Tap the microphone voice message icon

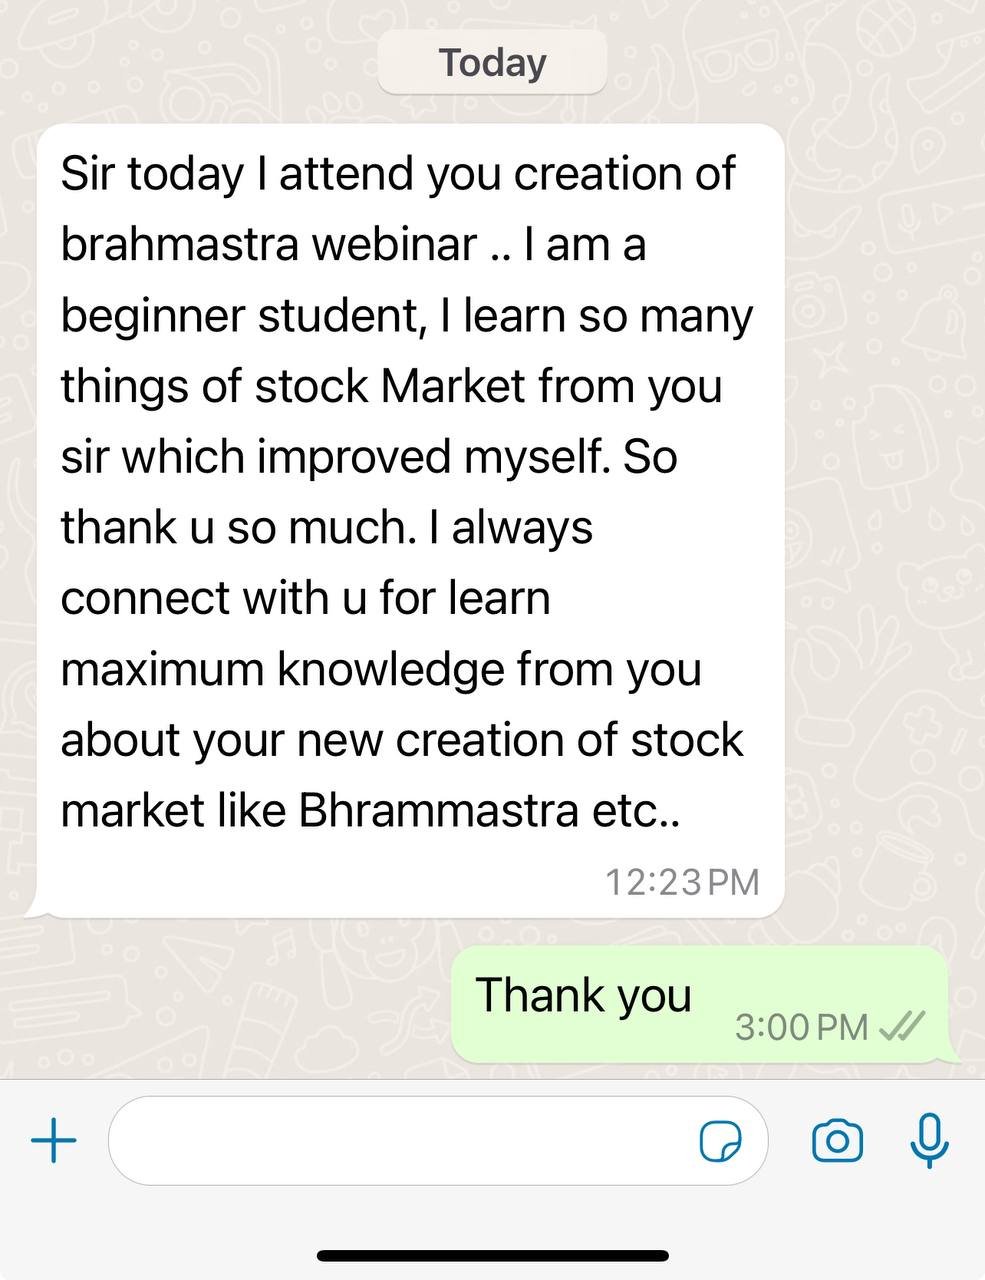point(929,1140)
